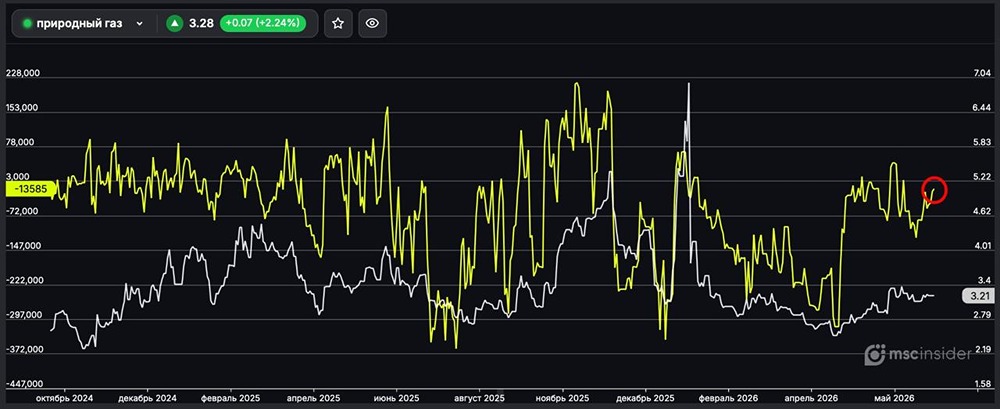The image size is (1000, 409).
Task: Click the ноябрь 2025 date label
Action: [562, 398]
